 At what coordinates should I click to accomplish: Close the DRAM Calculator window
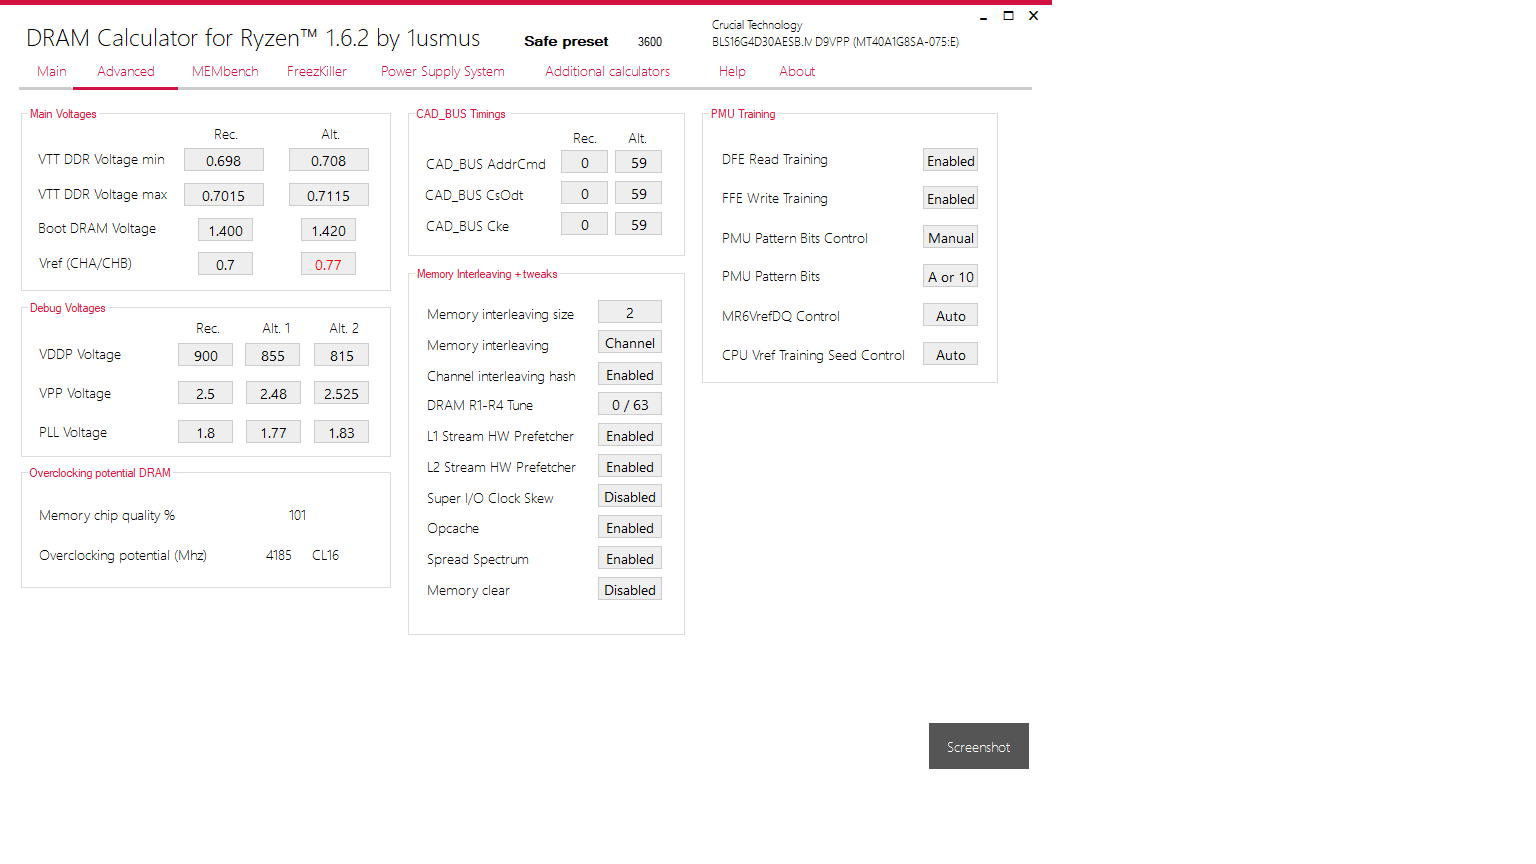[1034, 16]
